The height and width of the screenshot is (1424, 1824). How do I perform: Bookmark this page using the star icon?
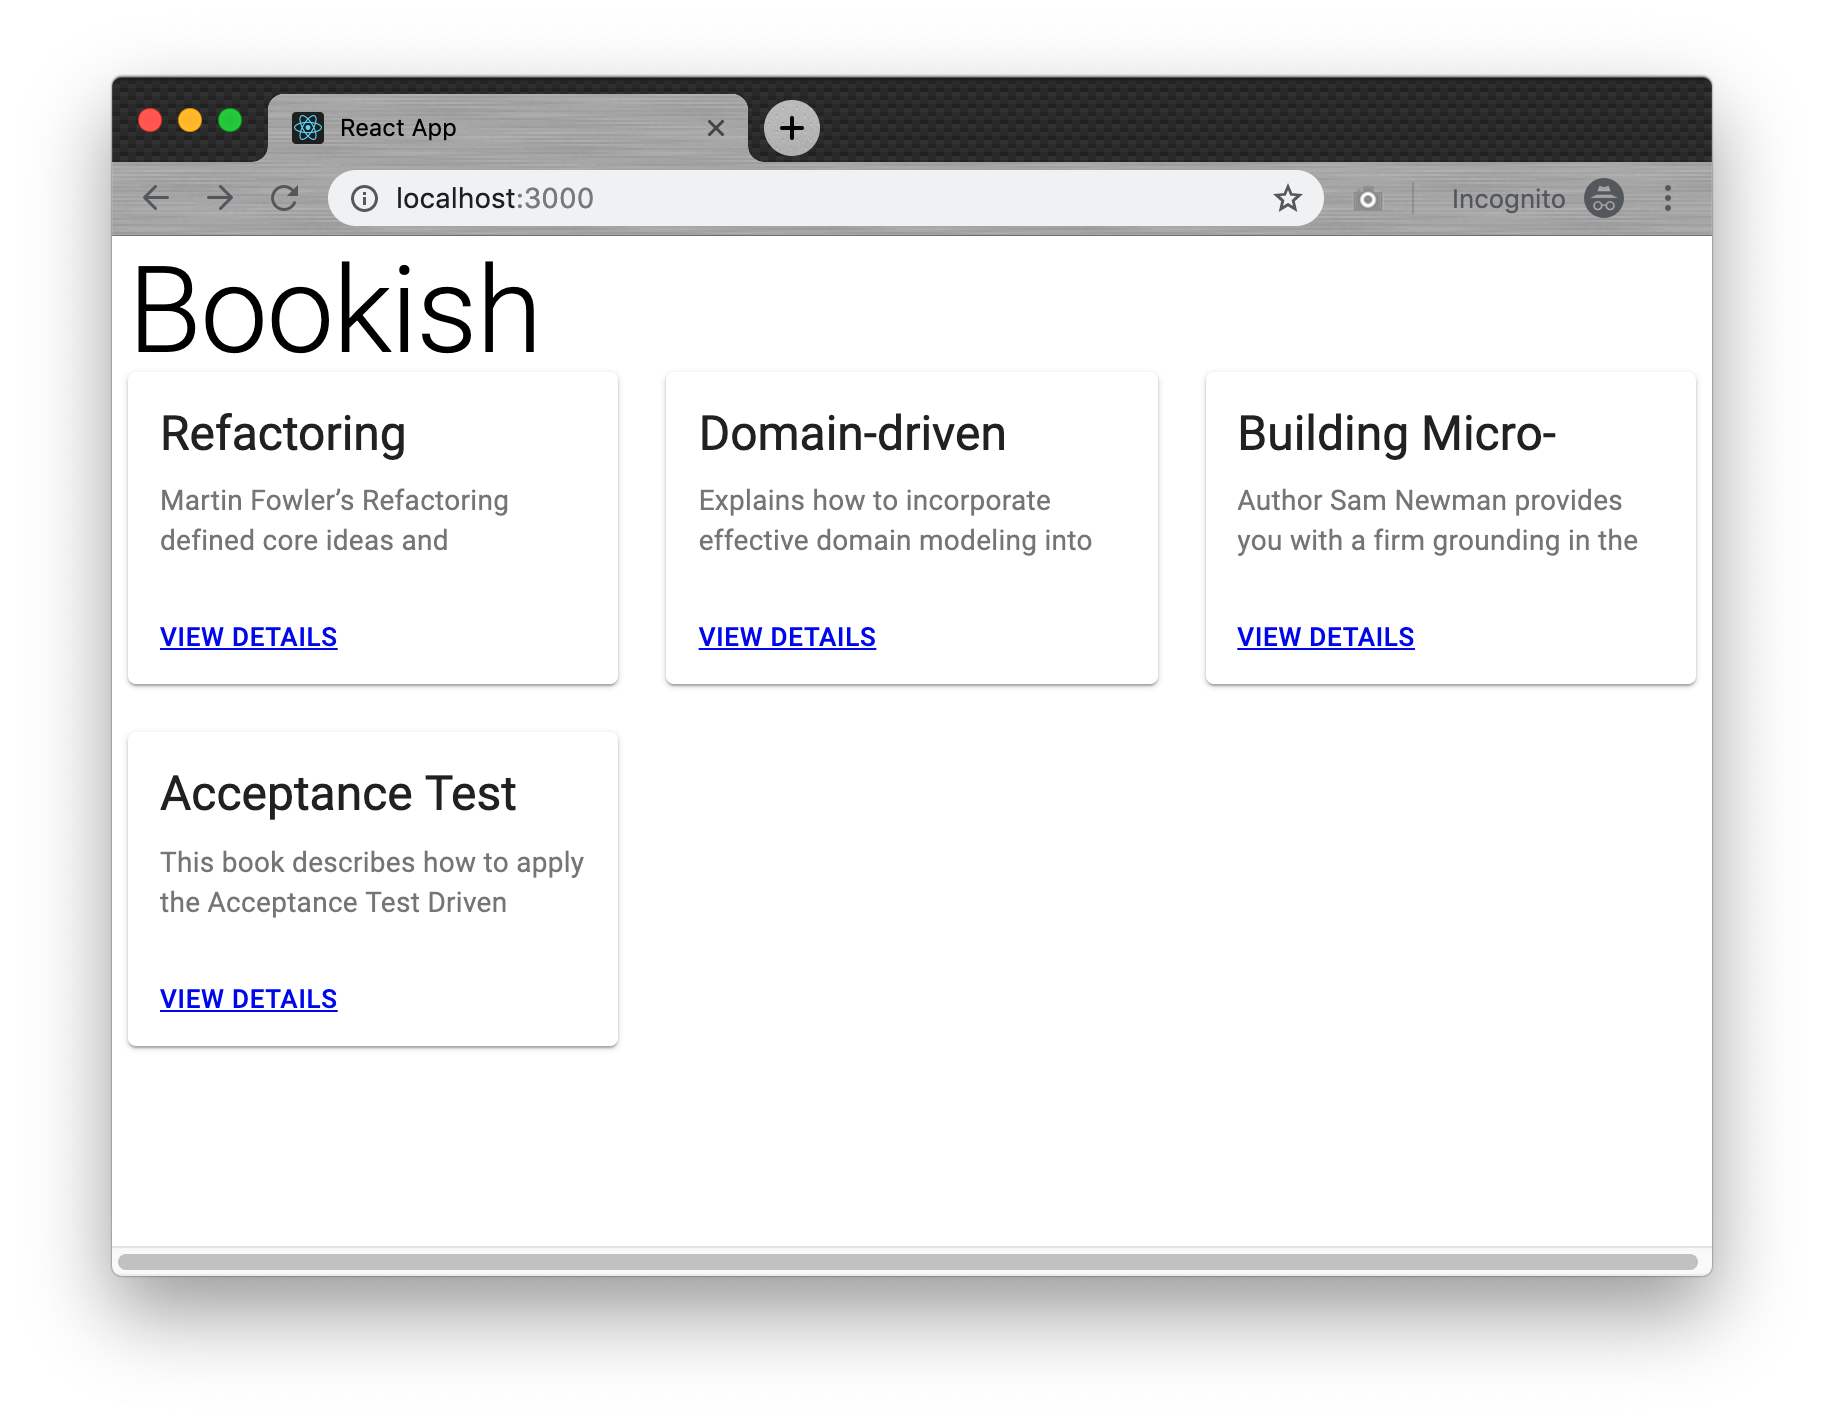pyautogui.click(x=1288, y=198)
